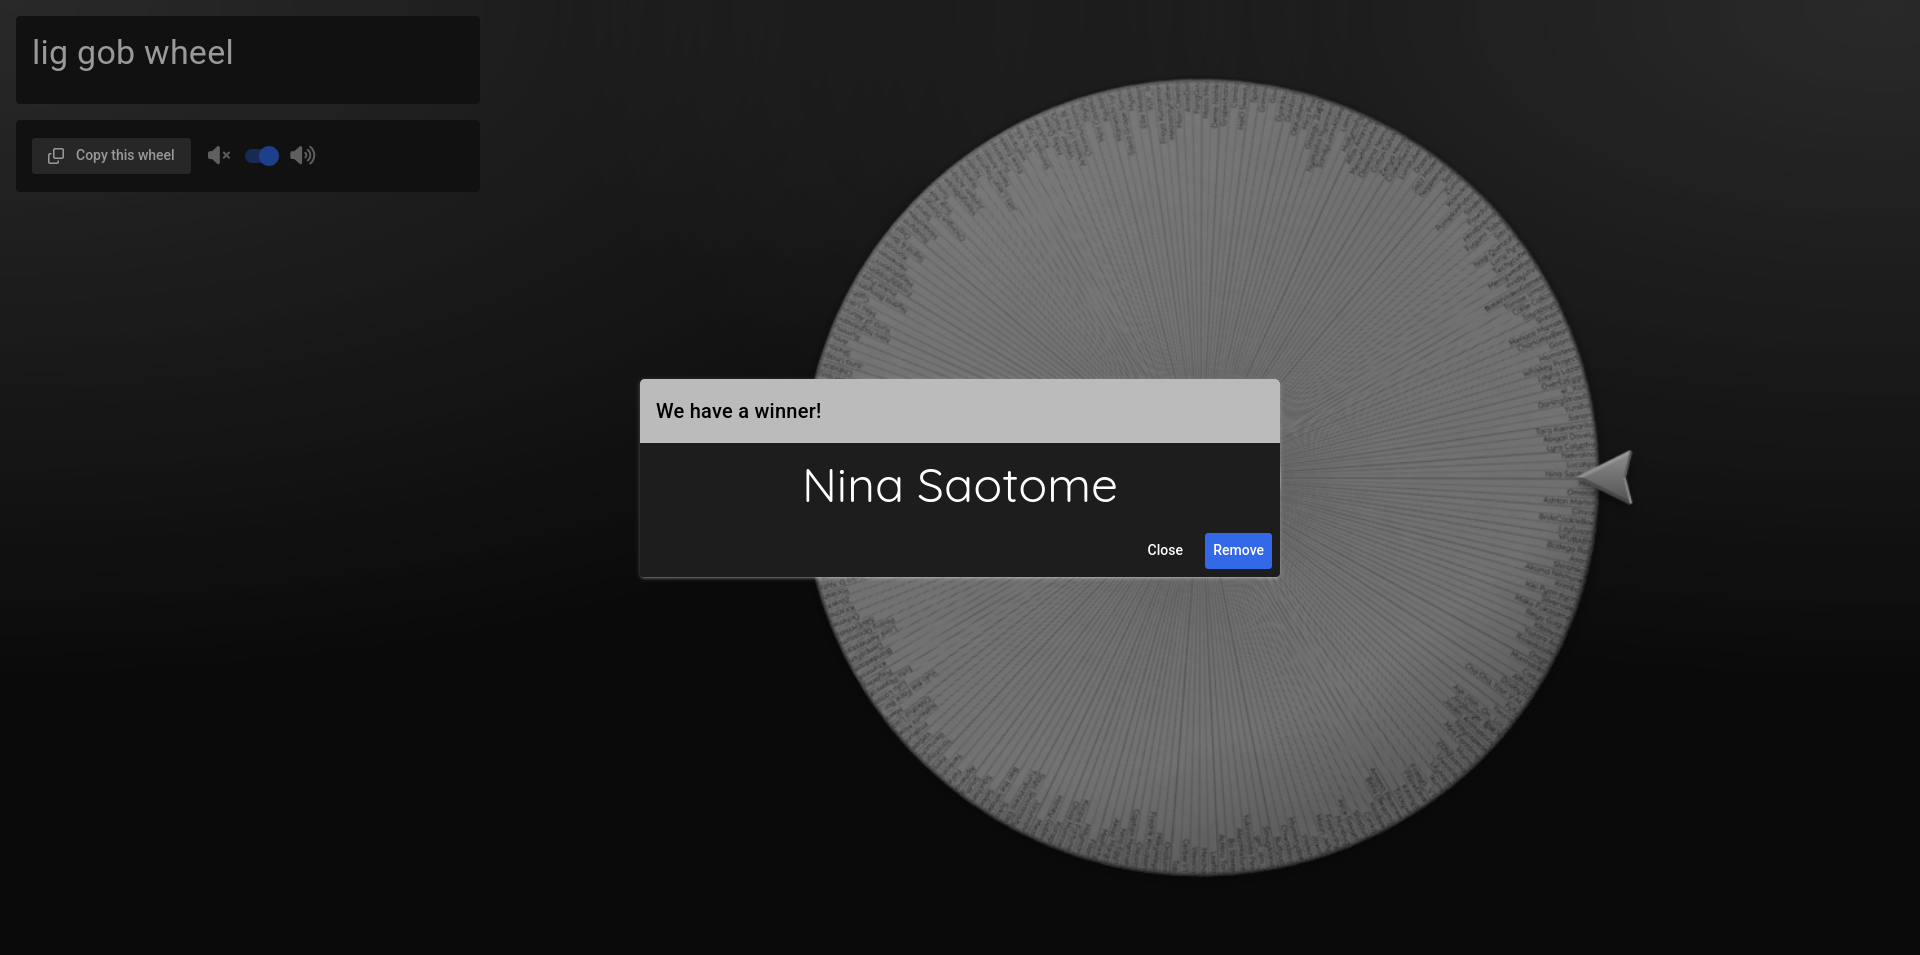1920x955 pixels.
Task: Click the loud speaker volume icon
Action: tap(303, 156)
